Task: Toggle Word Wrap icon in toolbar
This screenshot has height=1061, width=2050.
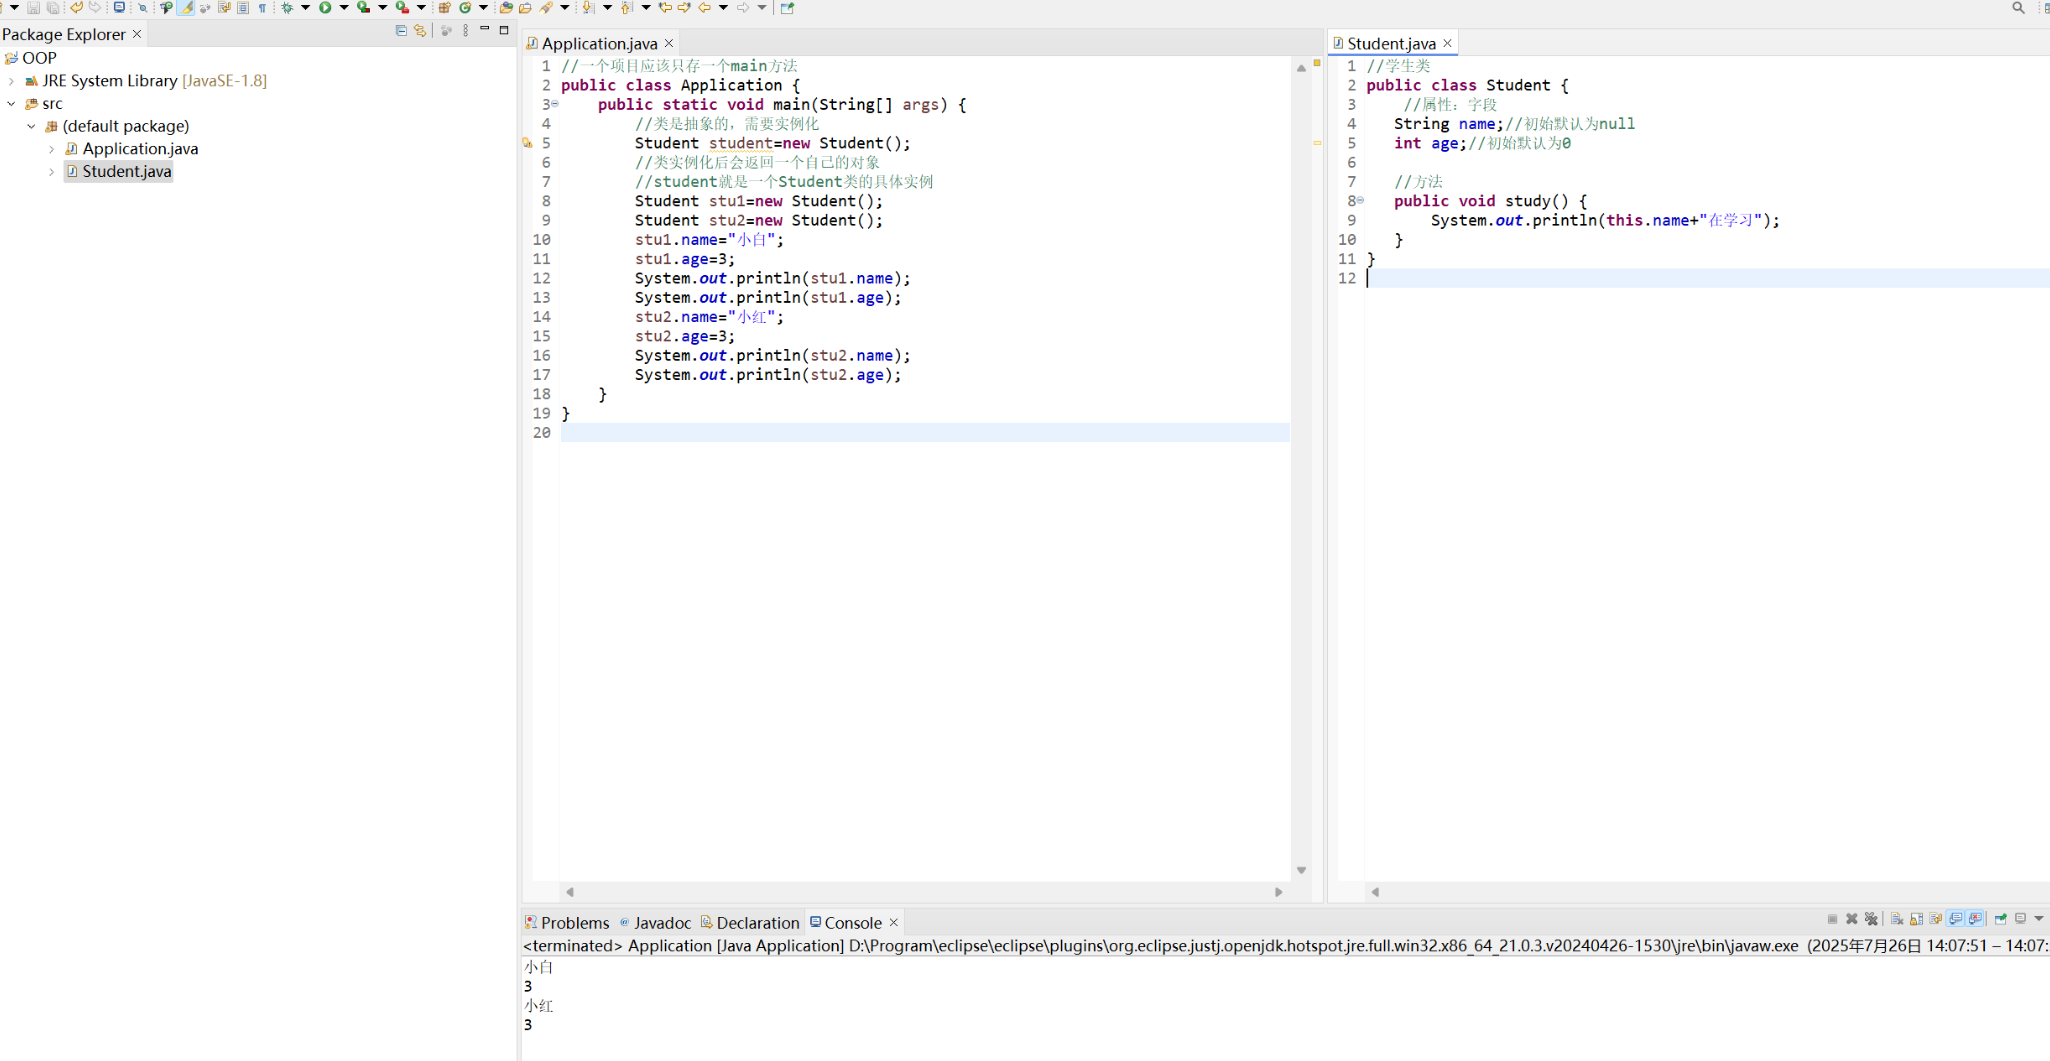Action: pos(224,7)
